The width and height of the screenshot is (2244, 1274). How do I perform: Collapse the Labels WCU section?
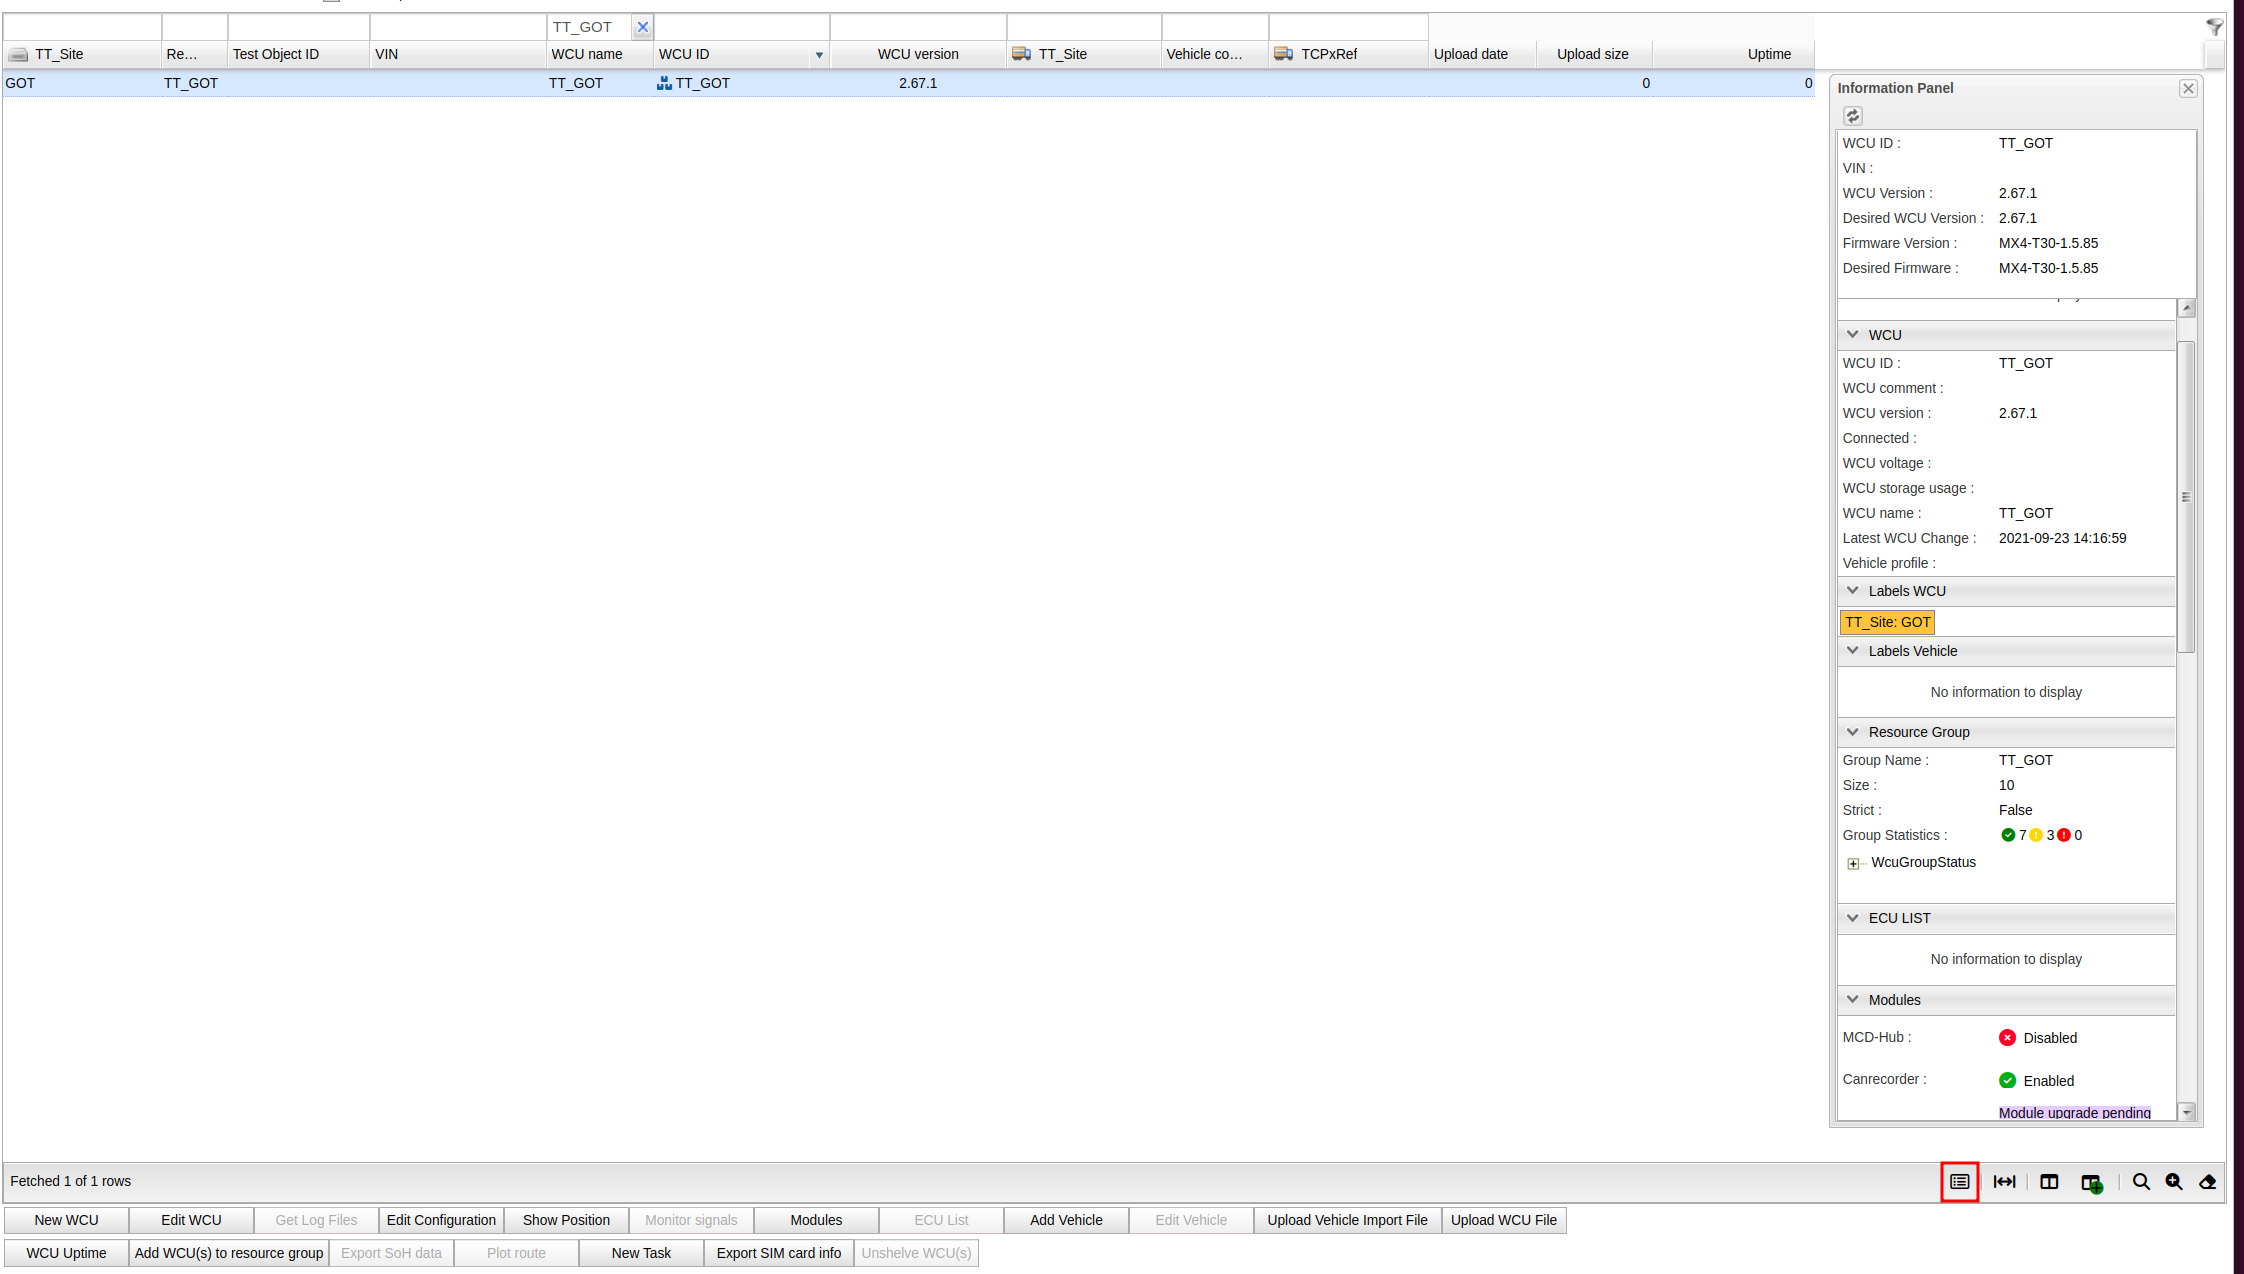(1853, 591)
